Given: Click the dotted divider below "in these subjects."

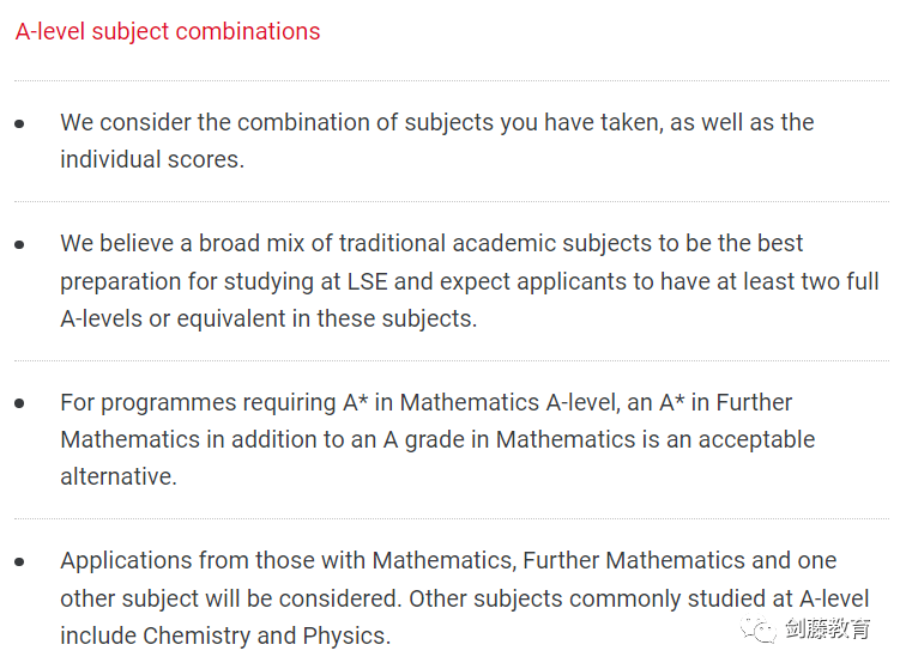Looking at the screenshot, I should click(x=450, y=360).
